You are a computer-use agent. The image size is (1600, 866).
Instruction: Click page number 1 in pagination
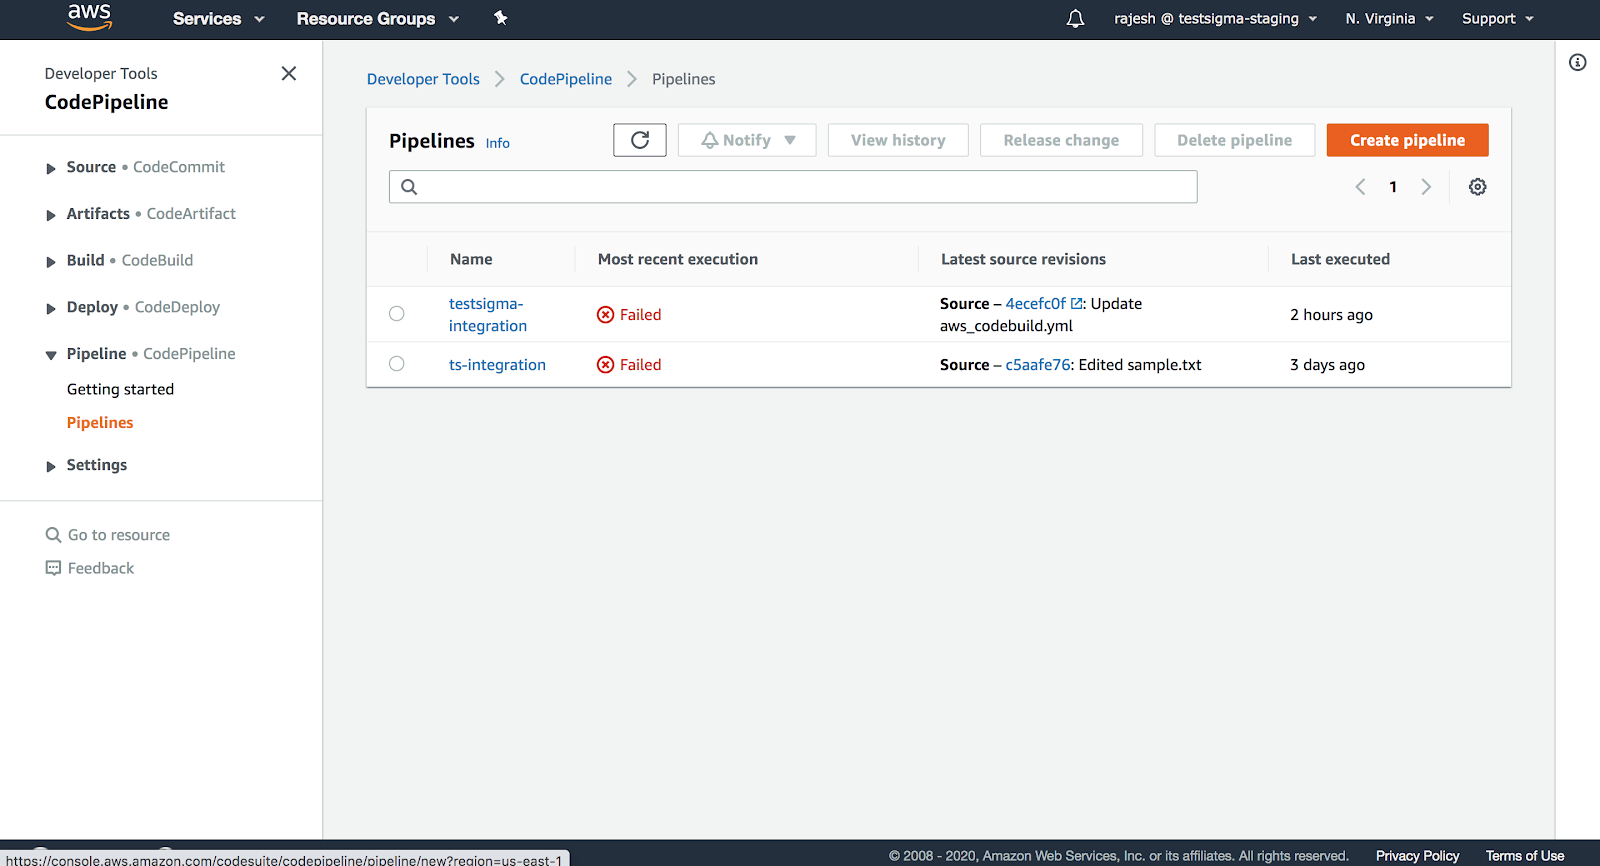(1393, 187)
